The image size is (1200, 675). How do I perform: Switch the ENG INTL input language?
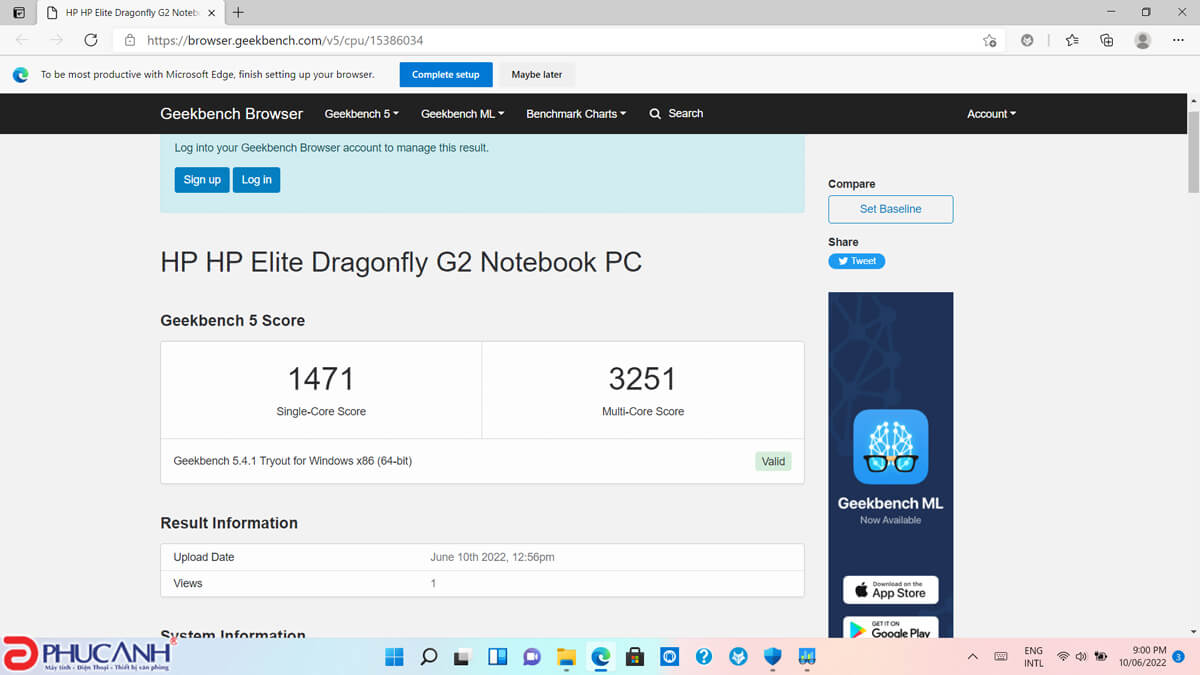click(x=1033, y=657)
